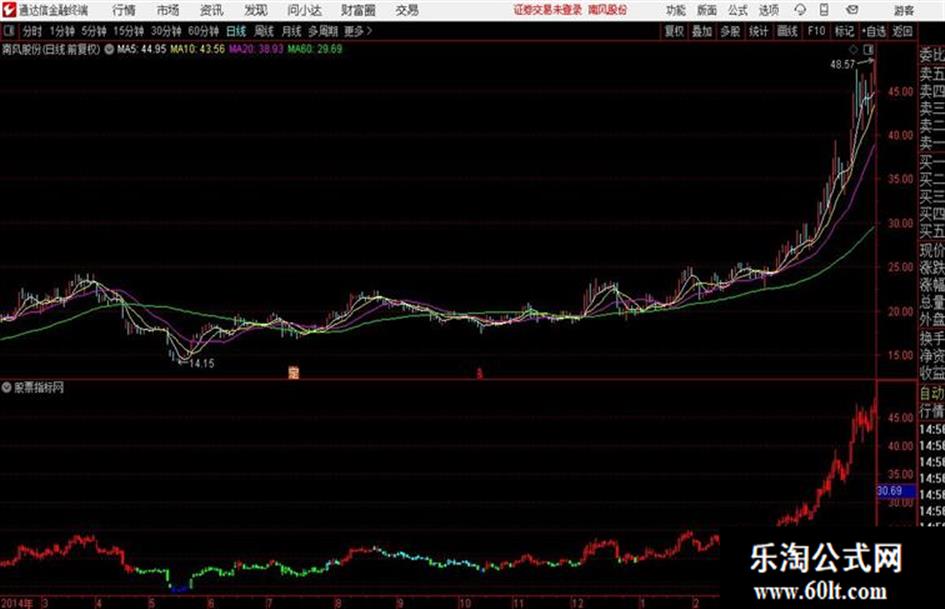Select the 60分钟 period tab
Image resolution: width=945 pixels, height=609 pixels.
pos(203,31)
